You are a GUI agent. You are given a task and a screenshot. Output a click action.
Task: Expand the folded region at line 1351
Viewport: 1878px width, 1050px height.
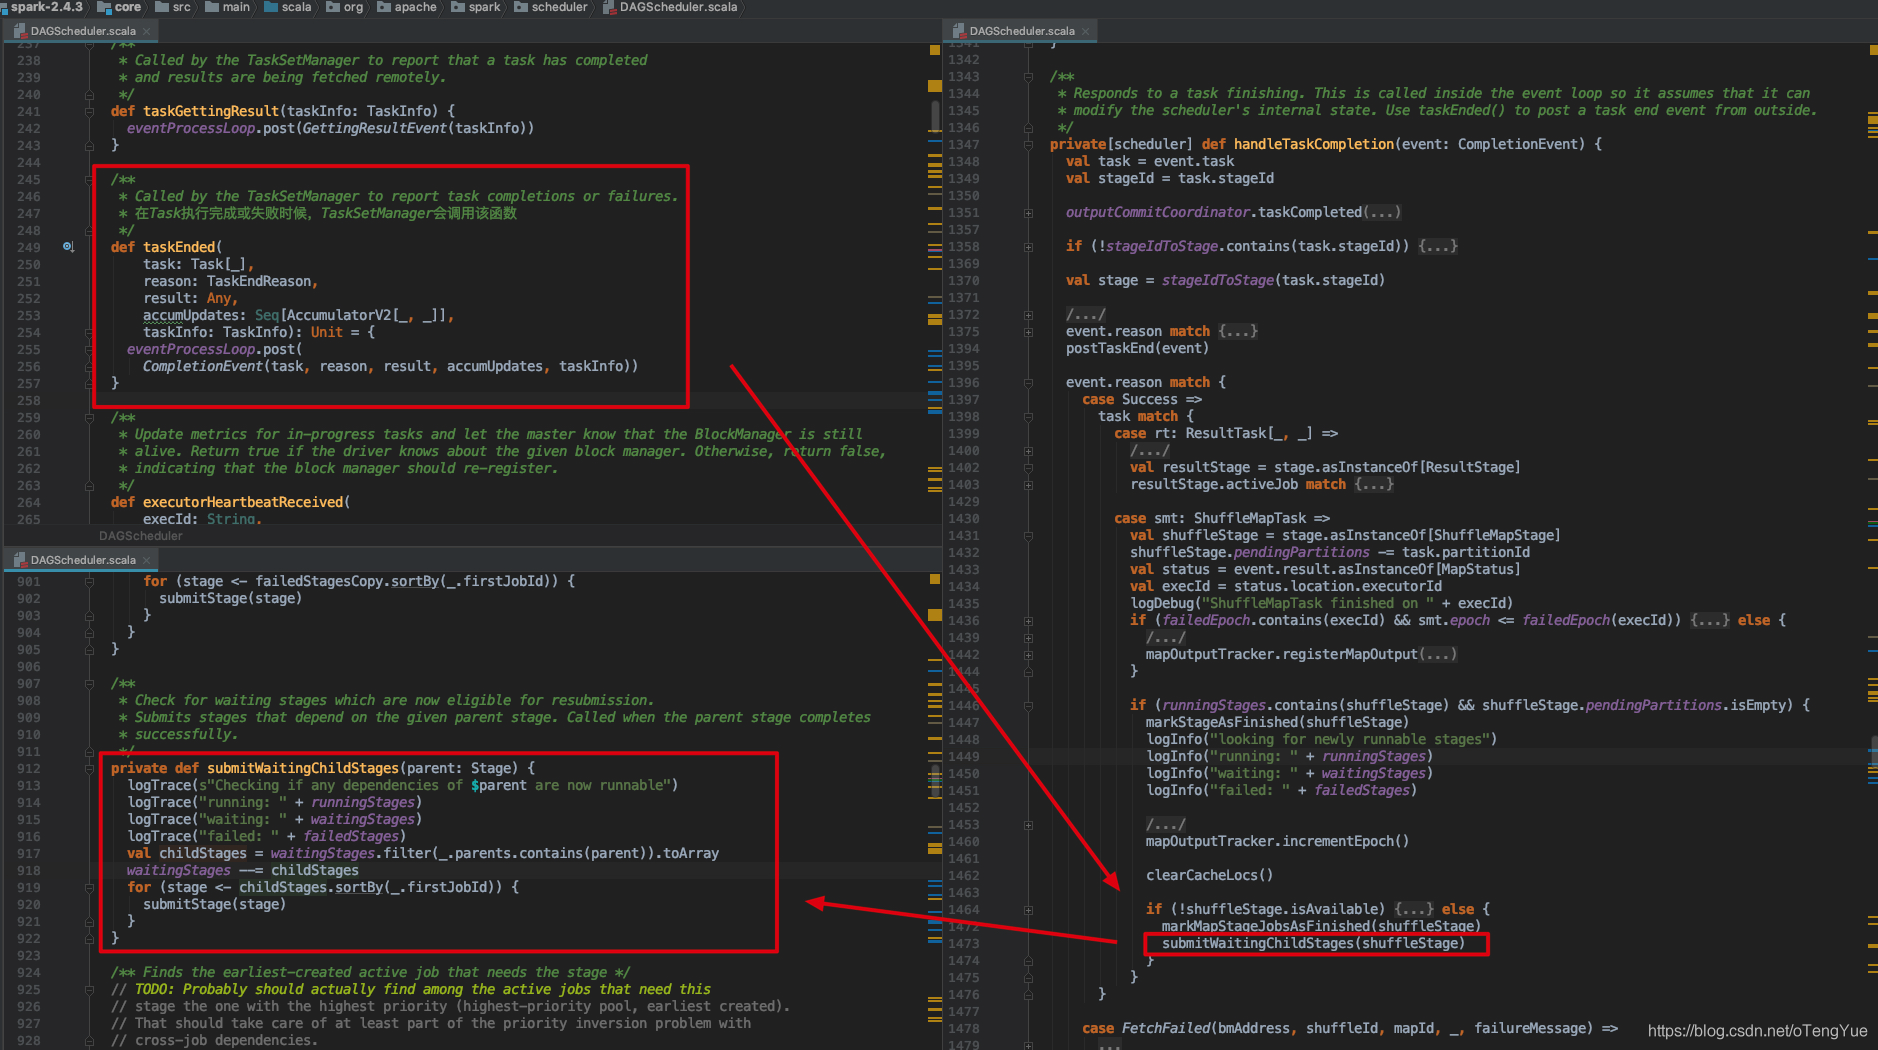coord(1028,212)
